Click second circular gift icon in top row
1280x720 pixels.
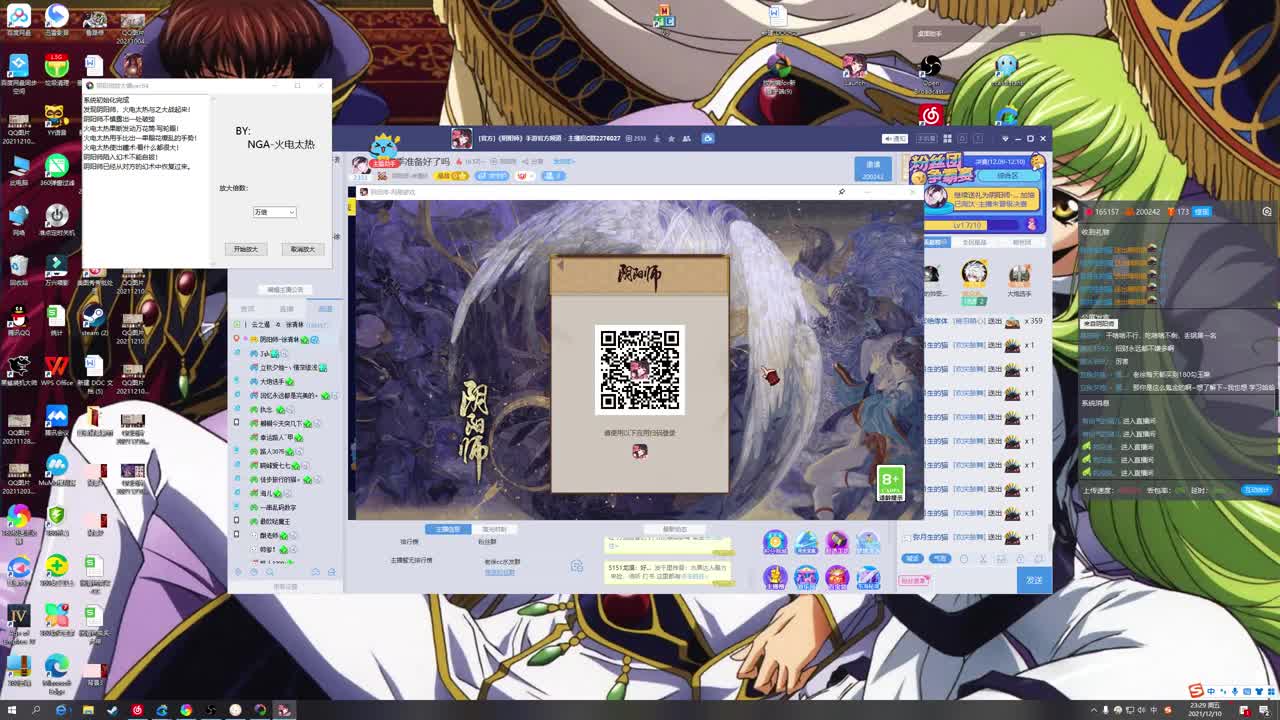(806, 542)
